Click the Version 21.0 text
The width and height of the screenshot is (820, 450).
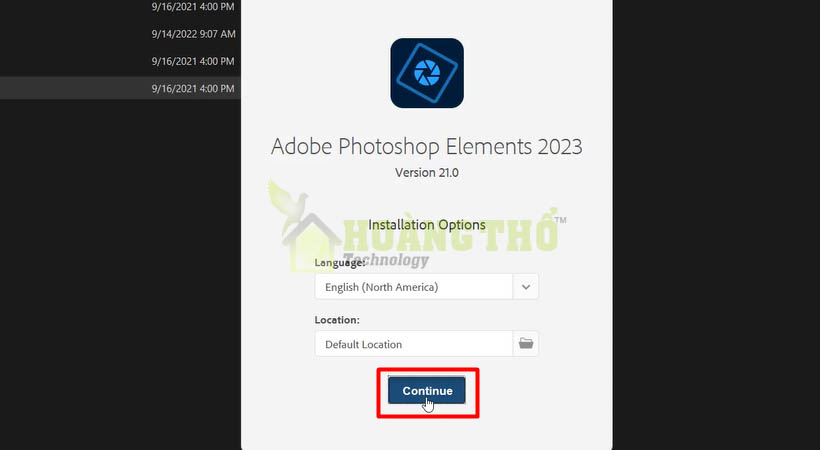pyautogui.click(x=427, y=173)
